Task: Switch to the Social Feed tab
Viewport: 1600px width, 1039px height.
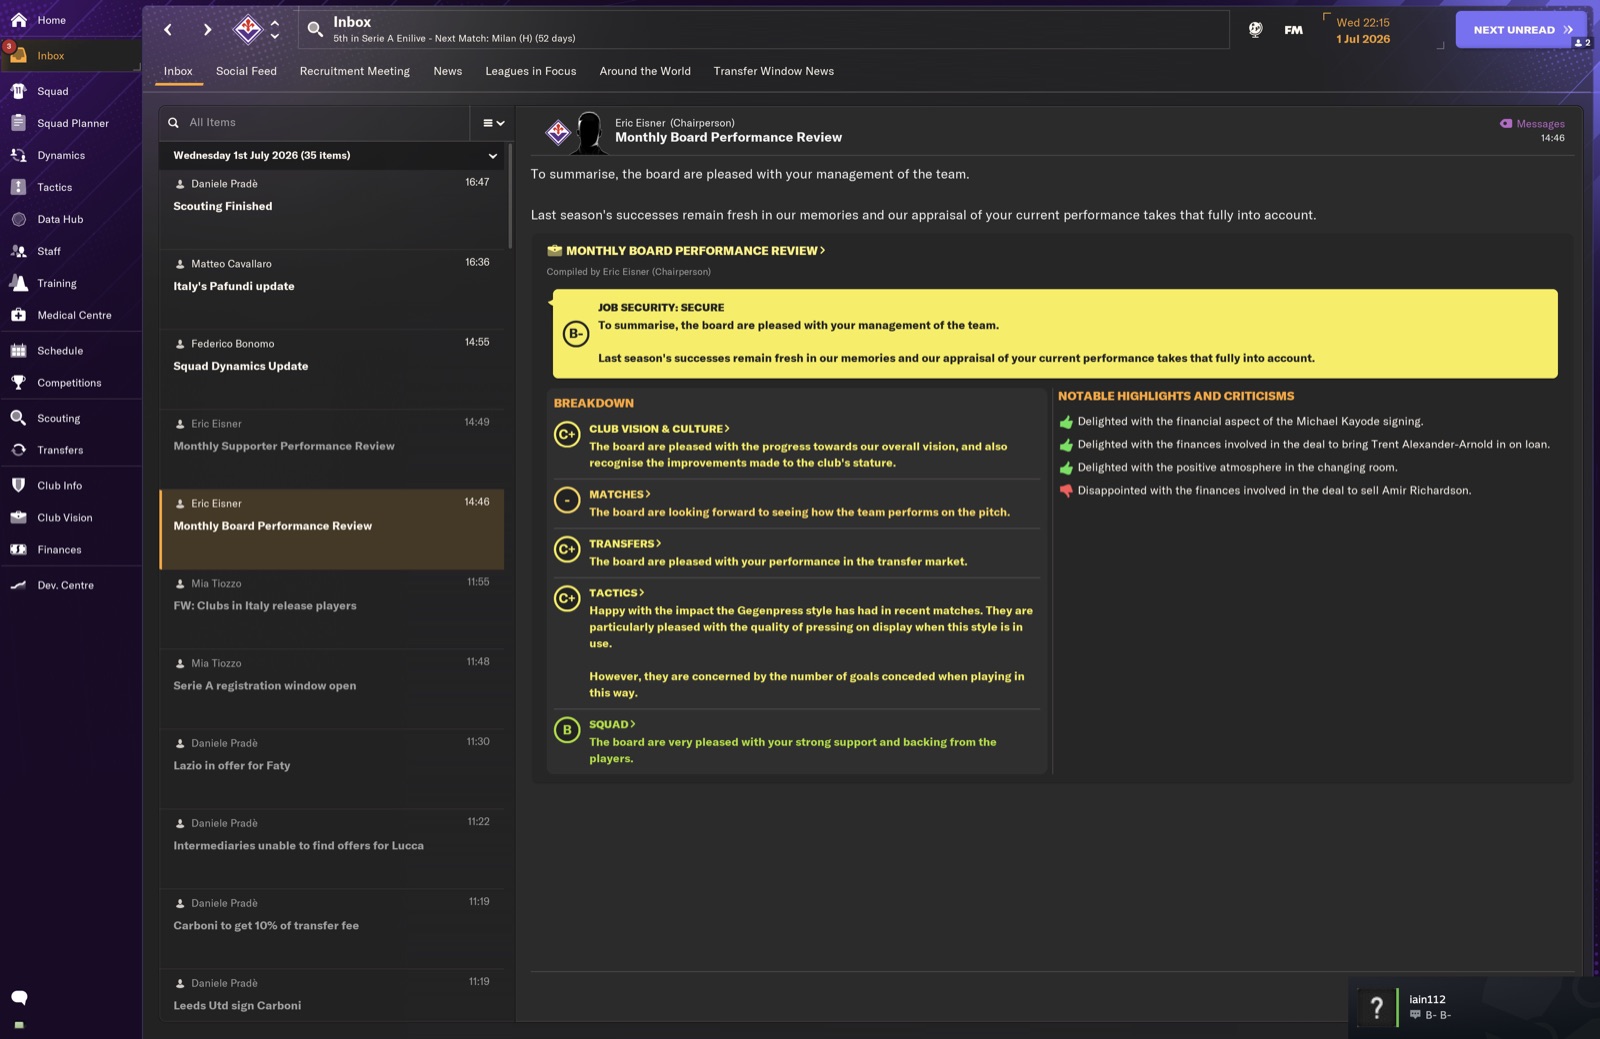Action: pyautogui.click(x=246, y=72)
